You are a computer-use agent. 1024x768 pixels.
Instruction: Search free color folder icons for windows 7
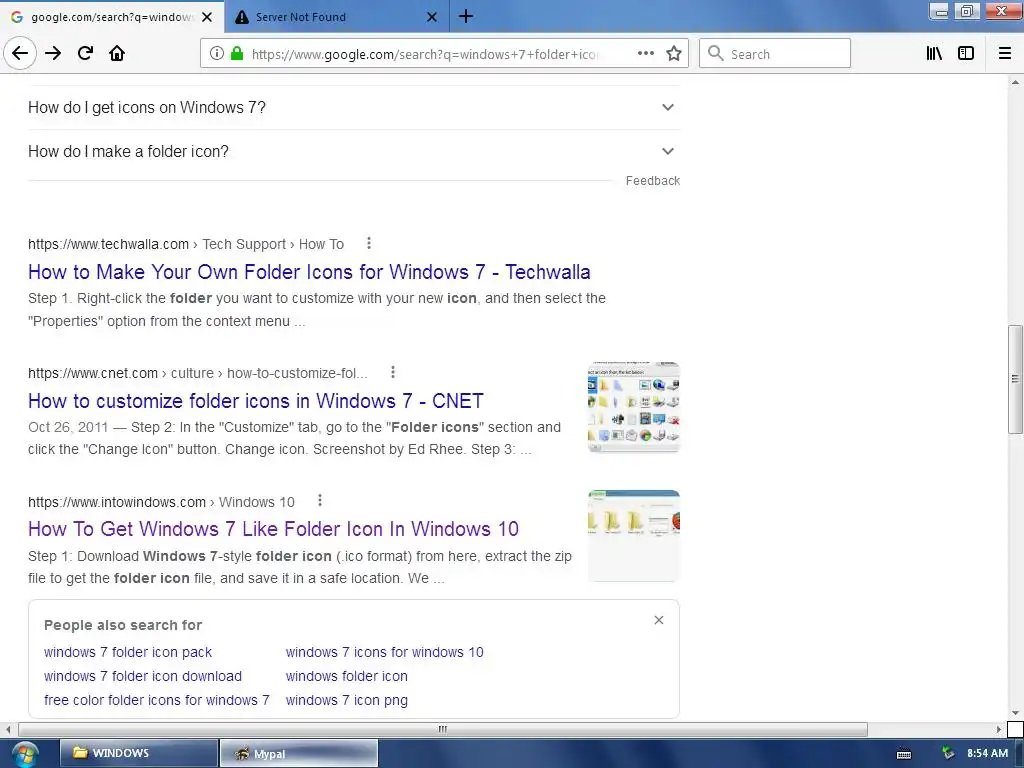[157, 700]
